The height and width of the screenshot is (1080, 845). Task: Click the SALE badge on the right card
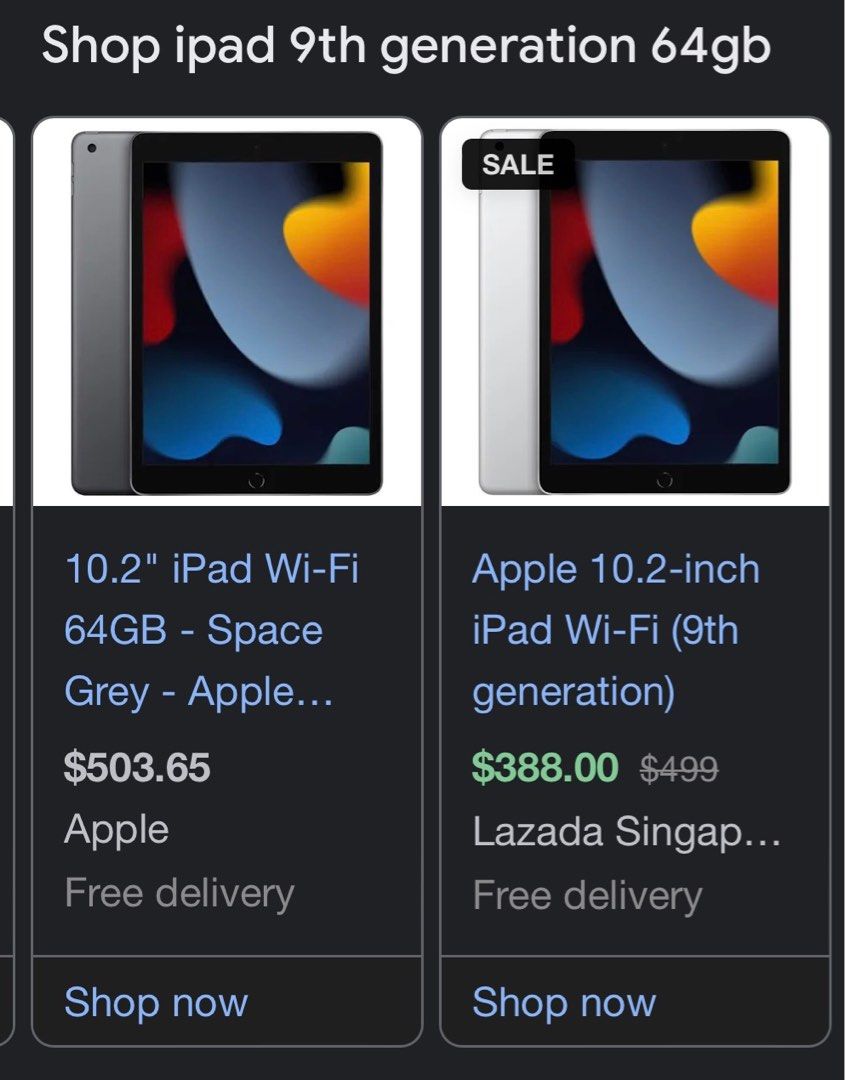(516, 166)
